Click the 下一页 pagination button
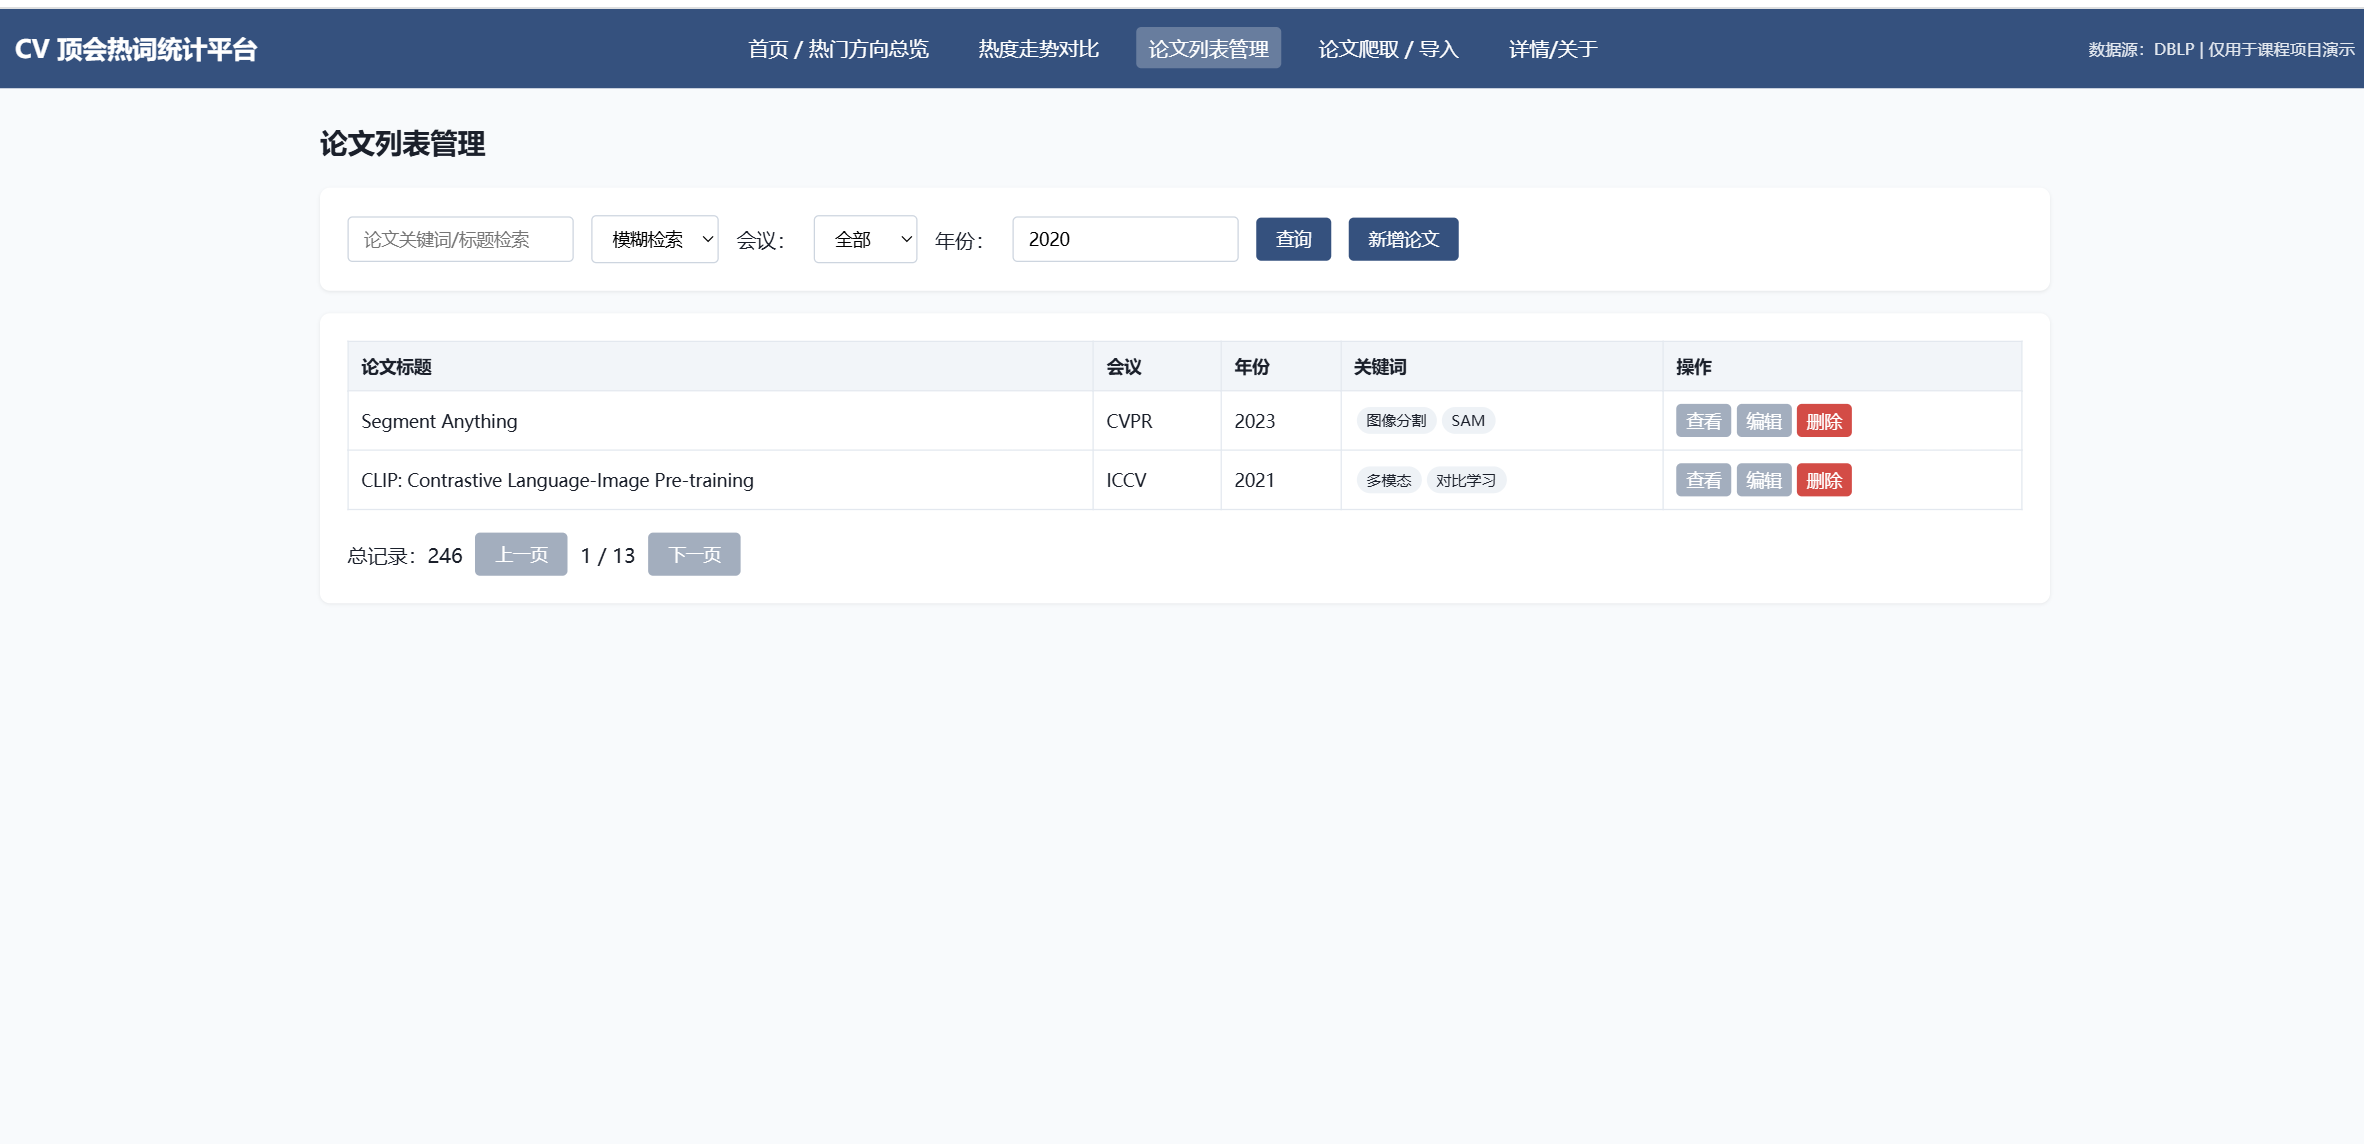2364x1144 pixels. 694,554
